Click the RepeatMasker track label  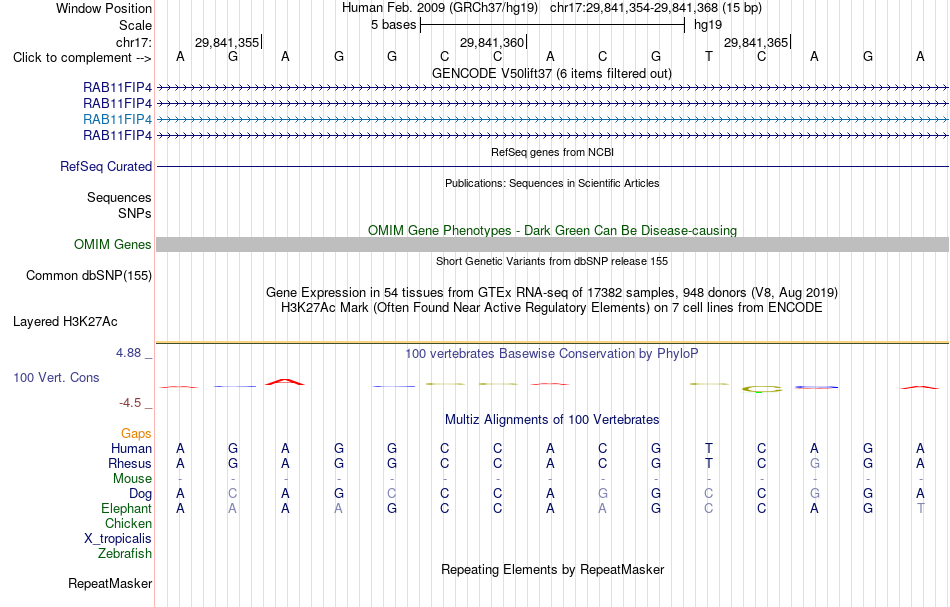coord(110,584)
